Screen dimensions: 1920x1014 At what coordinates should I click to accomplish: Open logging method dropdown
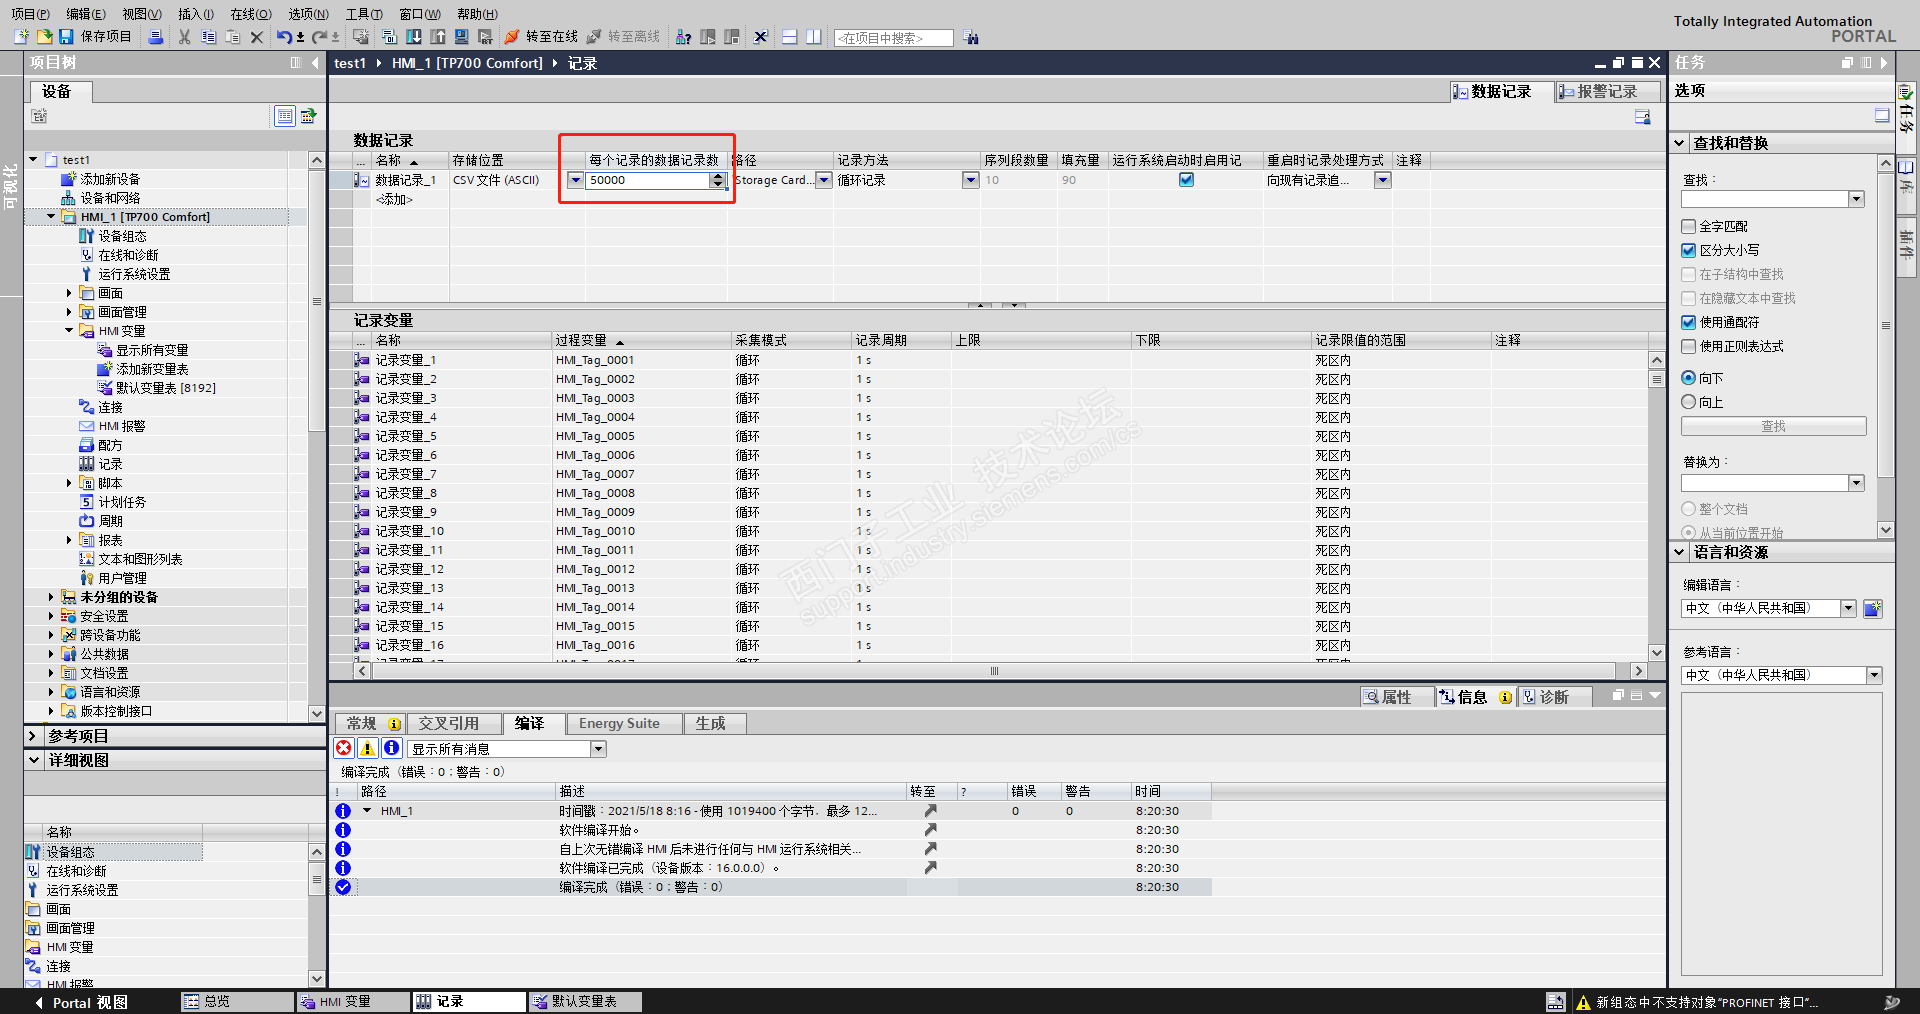(970, 180)
